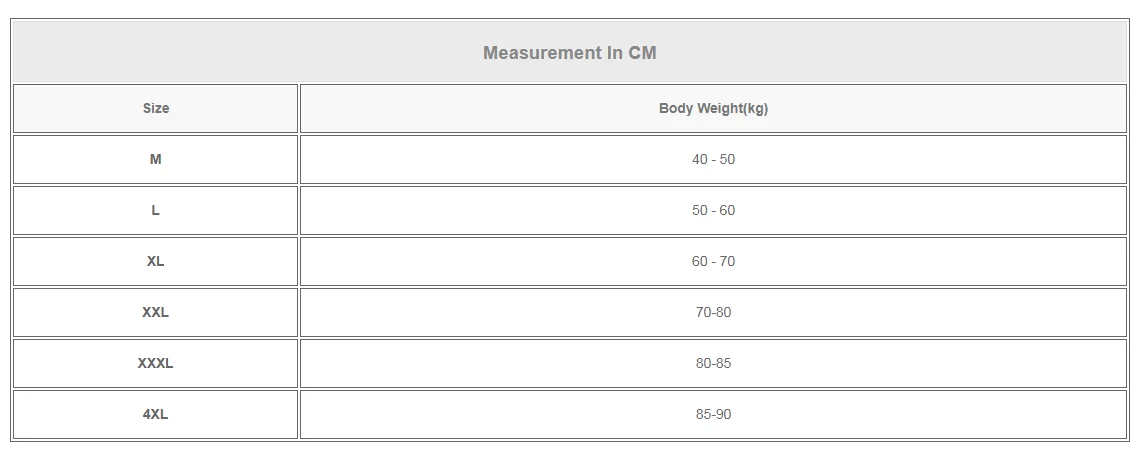The height and width of the screenshot is (455, 1145).
Task: Click the weight range beside XXXL
Action: 713,363
